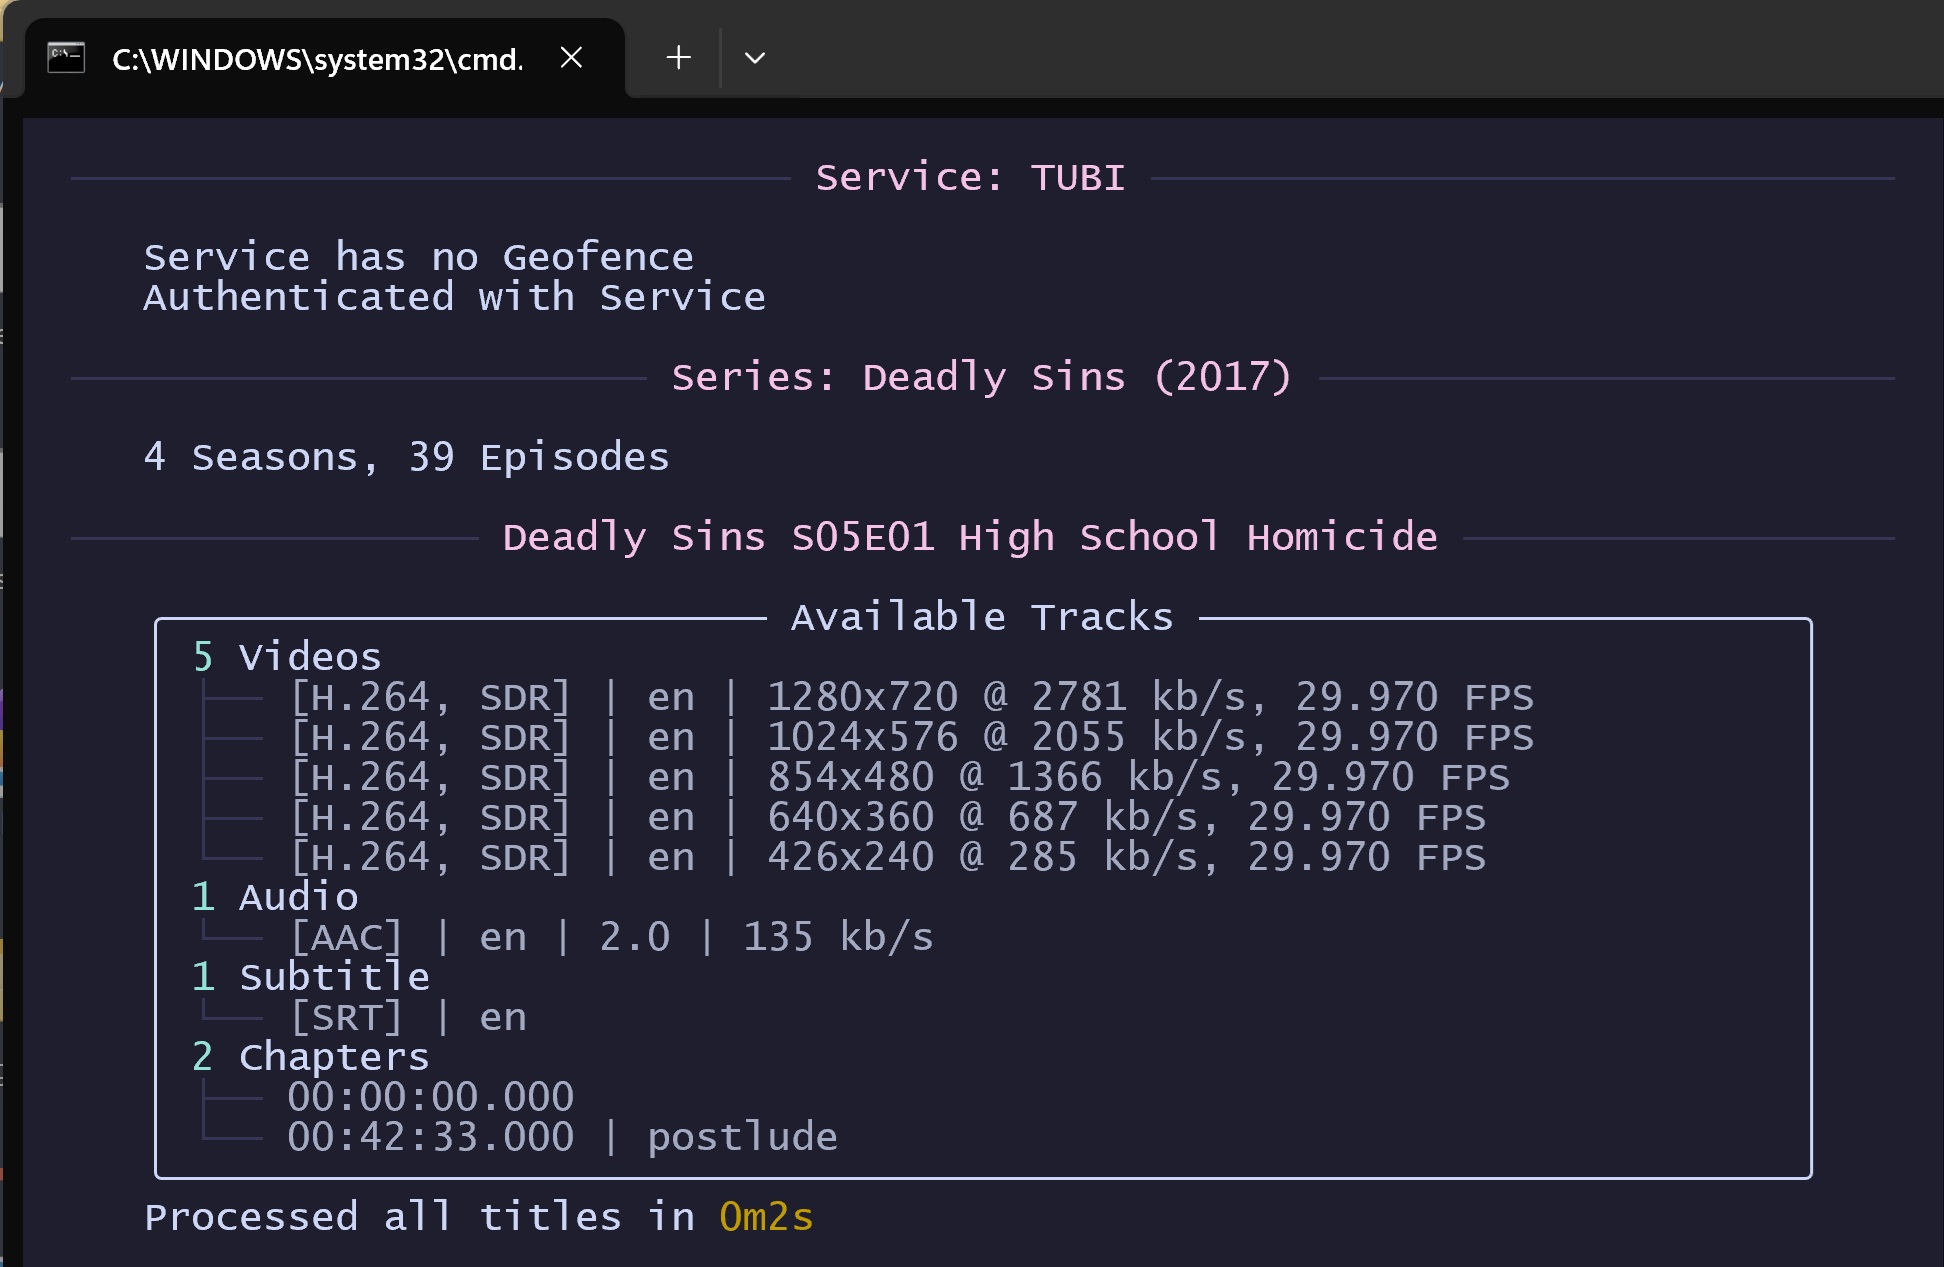Click the AAC 135 kb/s audio track line

pos(610,938)
